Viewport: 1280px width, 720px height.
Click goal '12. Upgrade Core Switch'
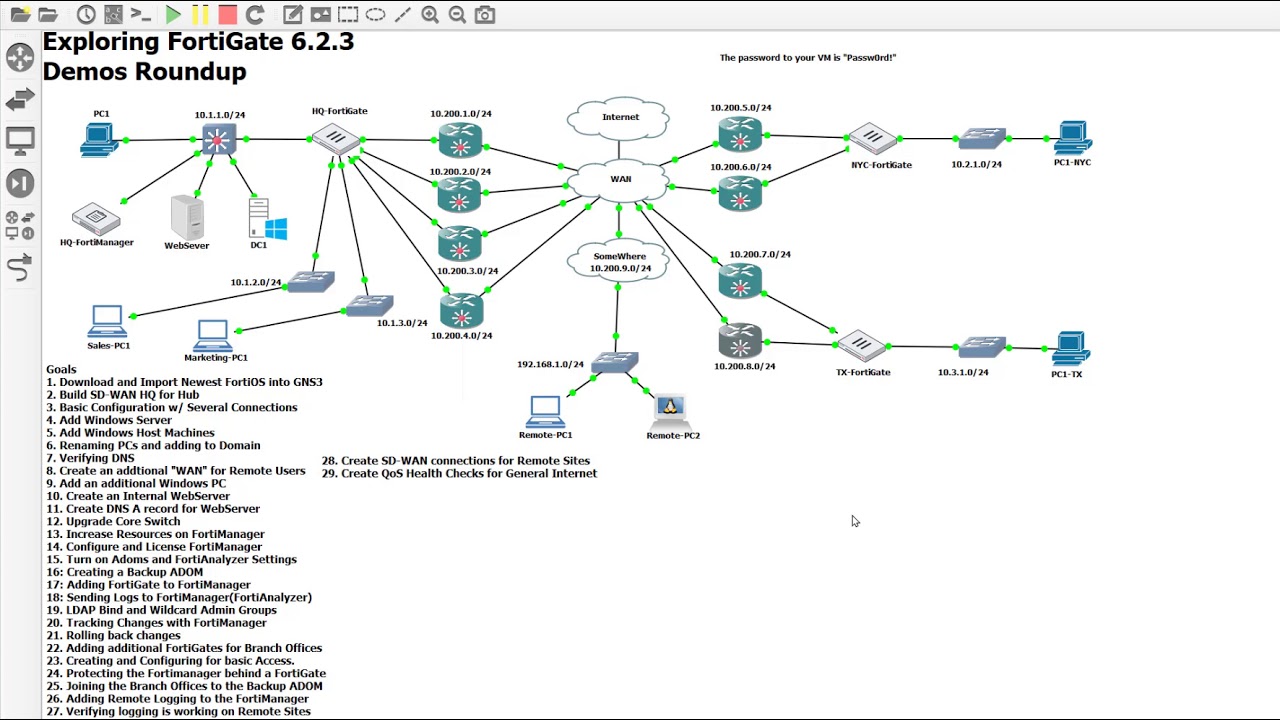[113, 522]
